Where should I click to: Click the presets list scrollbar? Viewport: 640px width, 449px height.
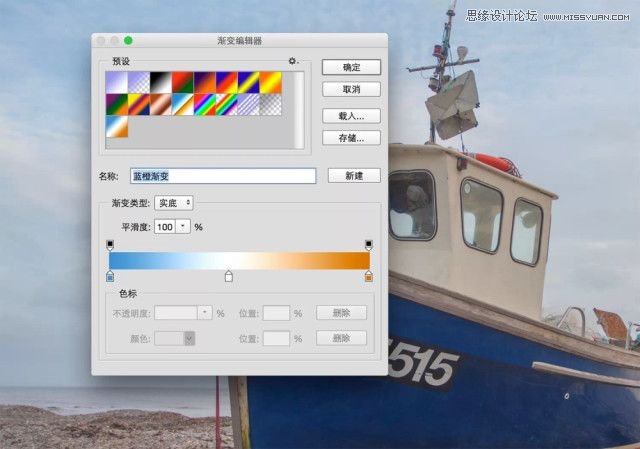(299, 110)
